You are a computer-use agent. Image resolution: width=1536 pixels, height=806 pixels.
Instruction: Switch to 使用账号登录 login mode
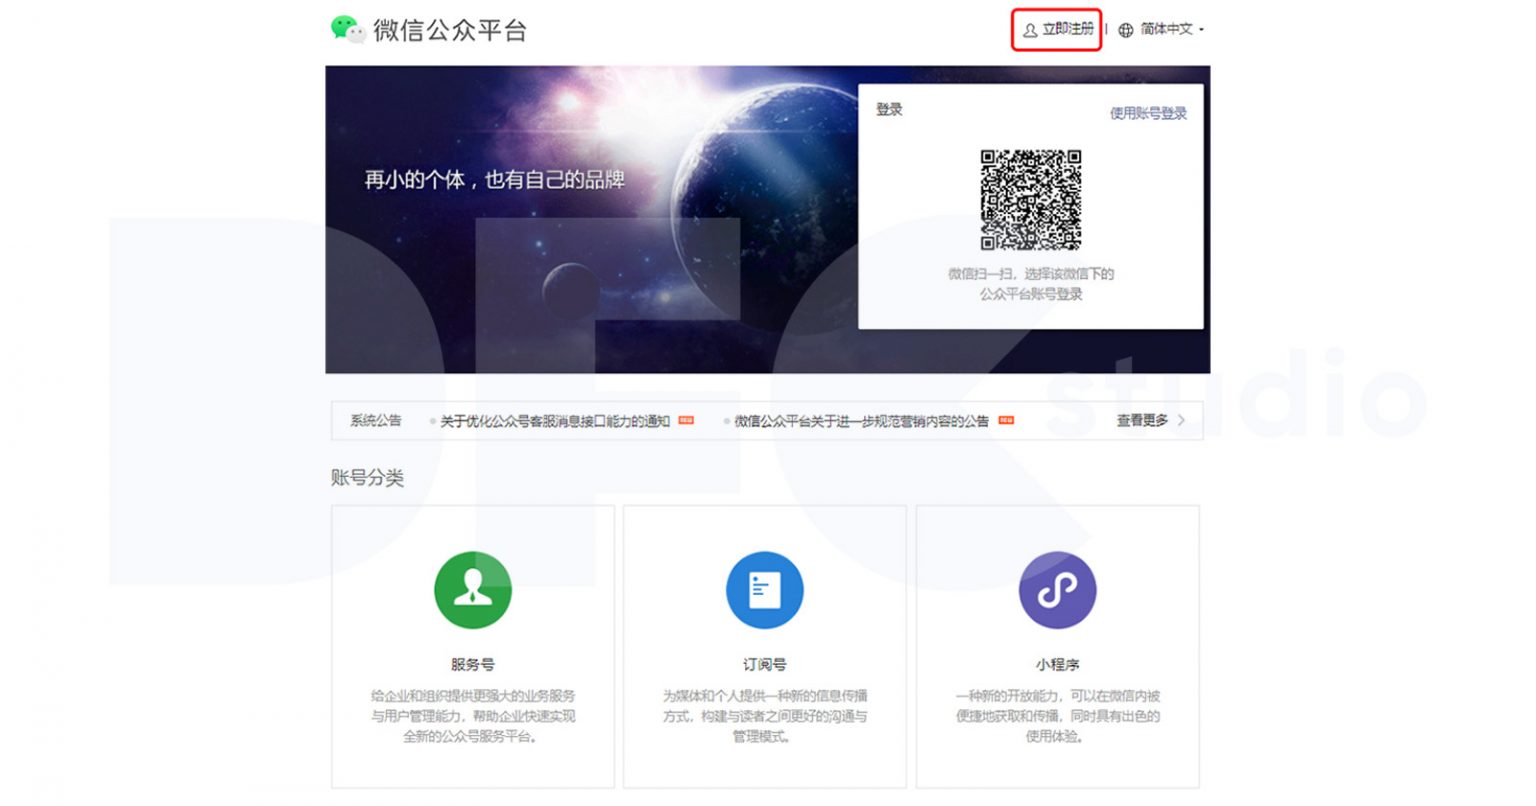coord(1147,112)
